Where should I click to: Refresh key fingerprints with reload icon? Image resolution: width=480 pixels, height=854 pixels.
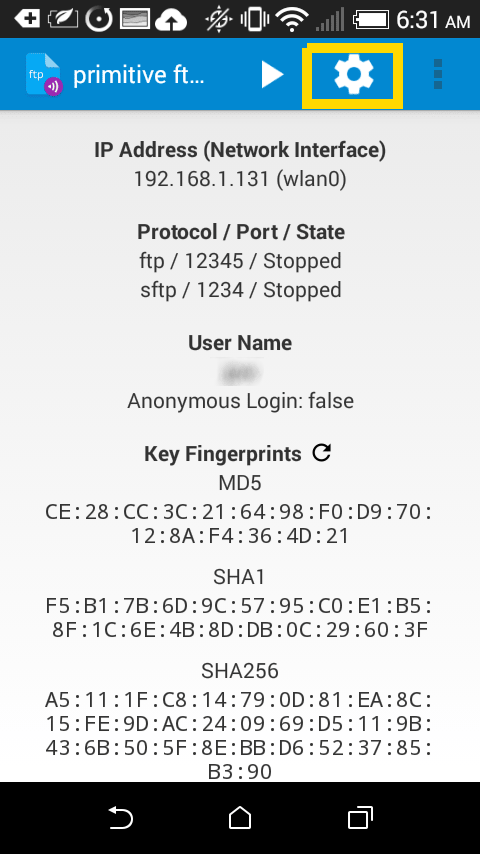tap(321, 453)
